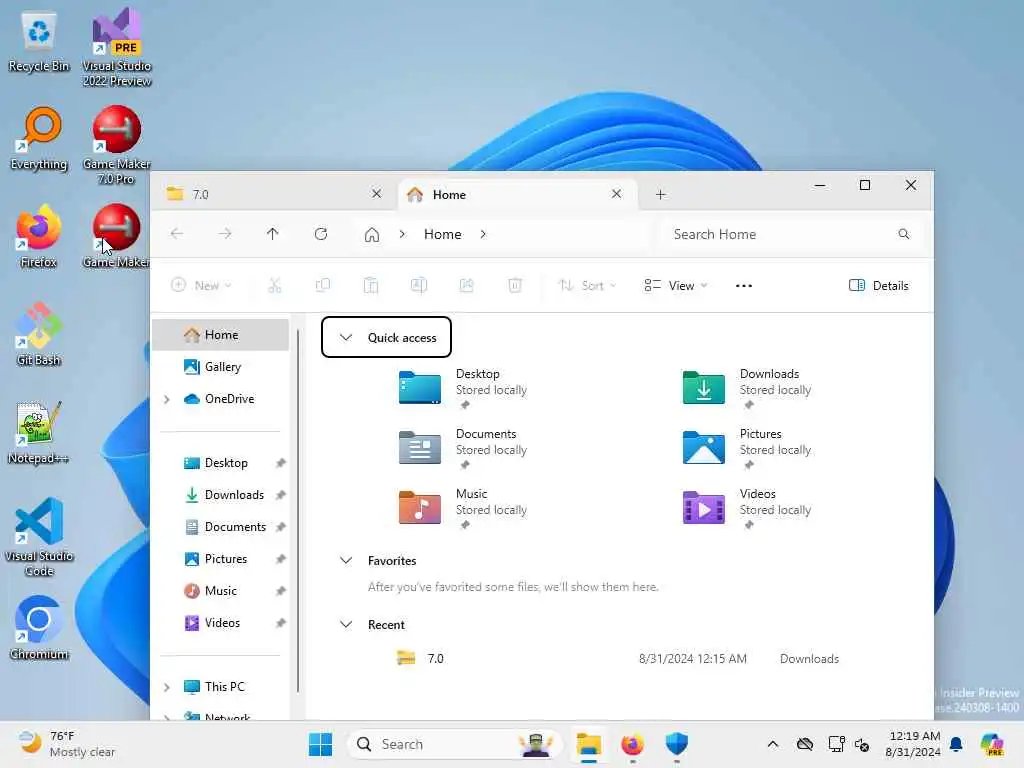This screenshot has height=768, width=1024.
Task: Select Visual Studio 2022 Preview desktop icon
Action: (116, 47)
